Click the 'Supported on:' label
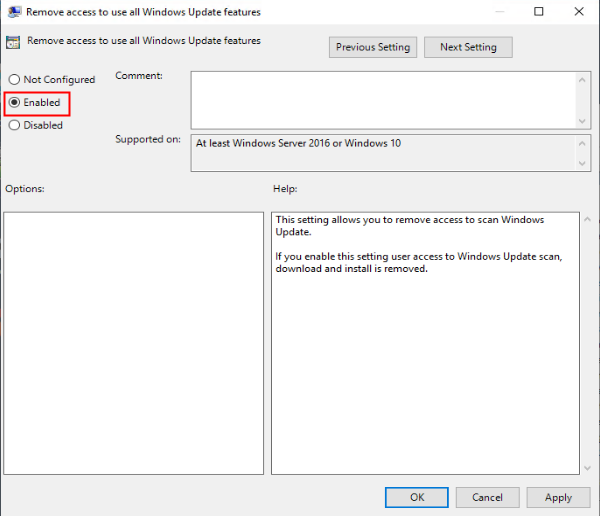600x516 pixels. point(148,139)
